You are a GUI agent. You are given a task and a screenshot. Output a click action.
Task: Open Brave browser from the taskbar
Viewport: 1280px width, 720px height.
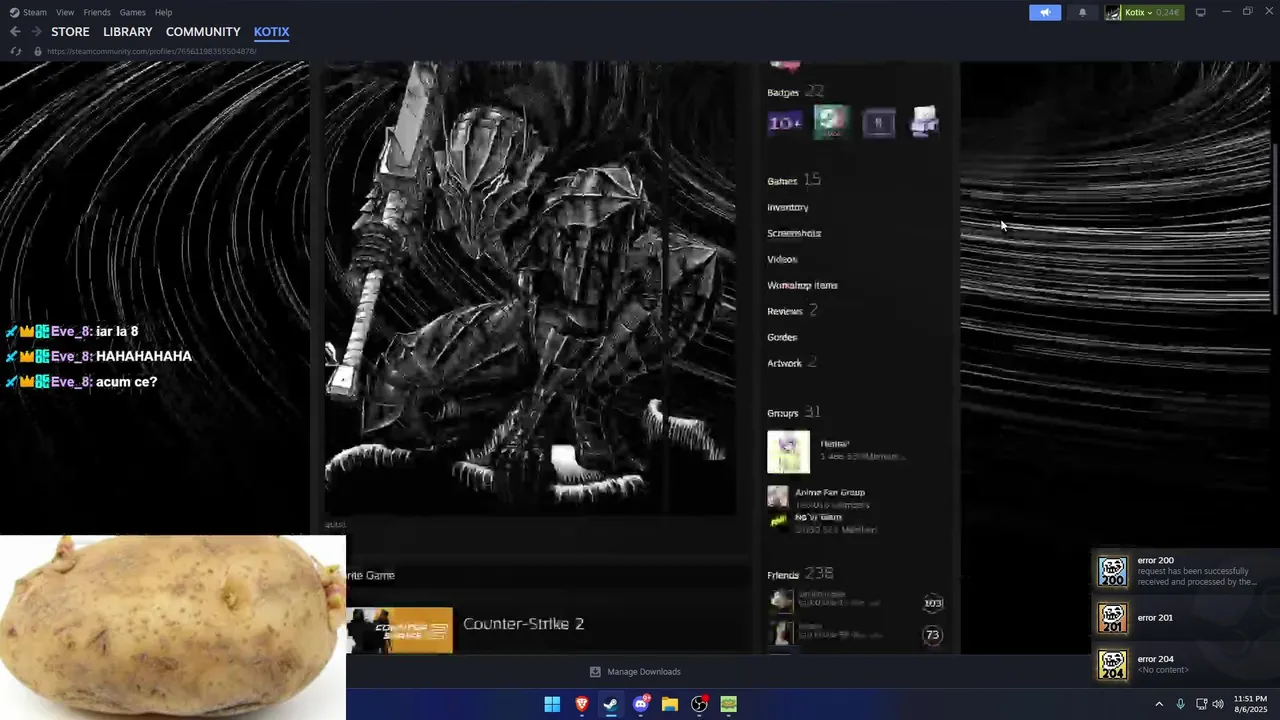(581, 704)
